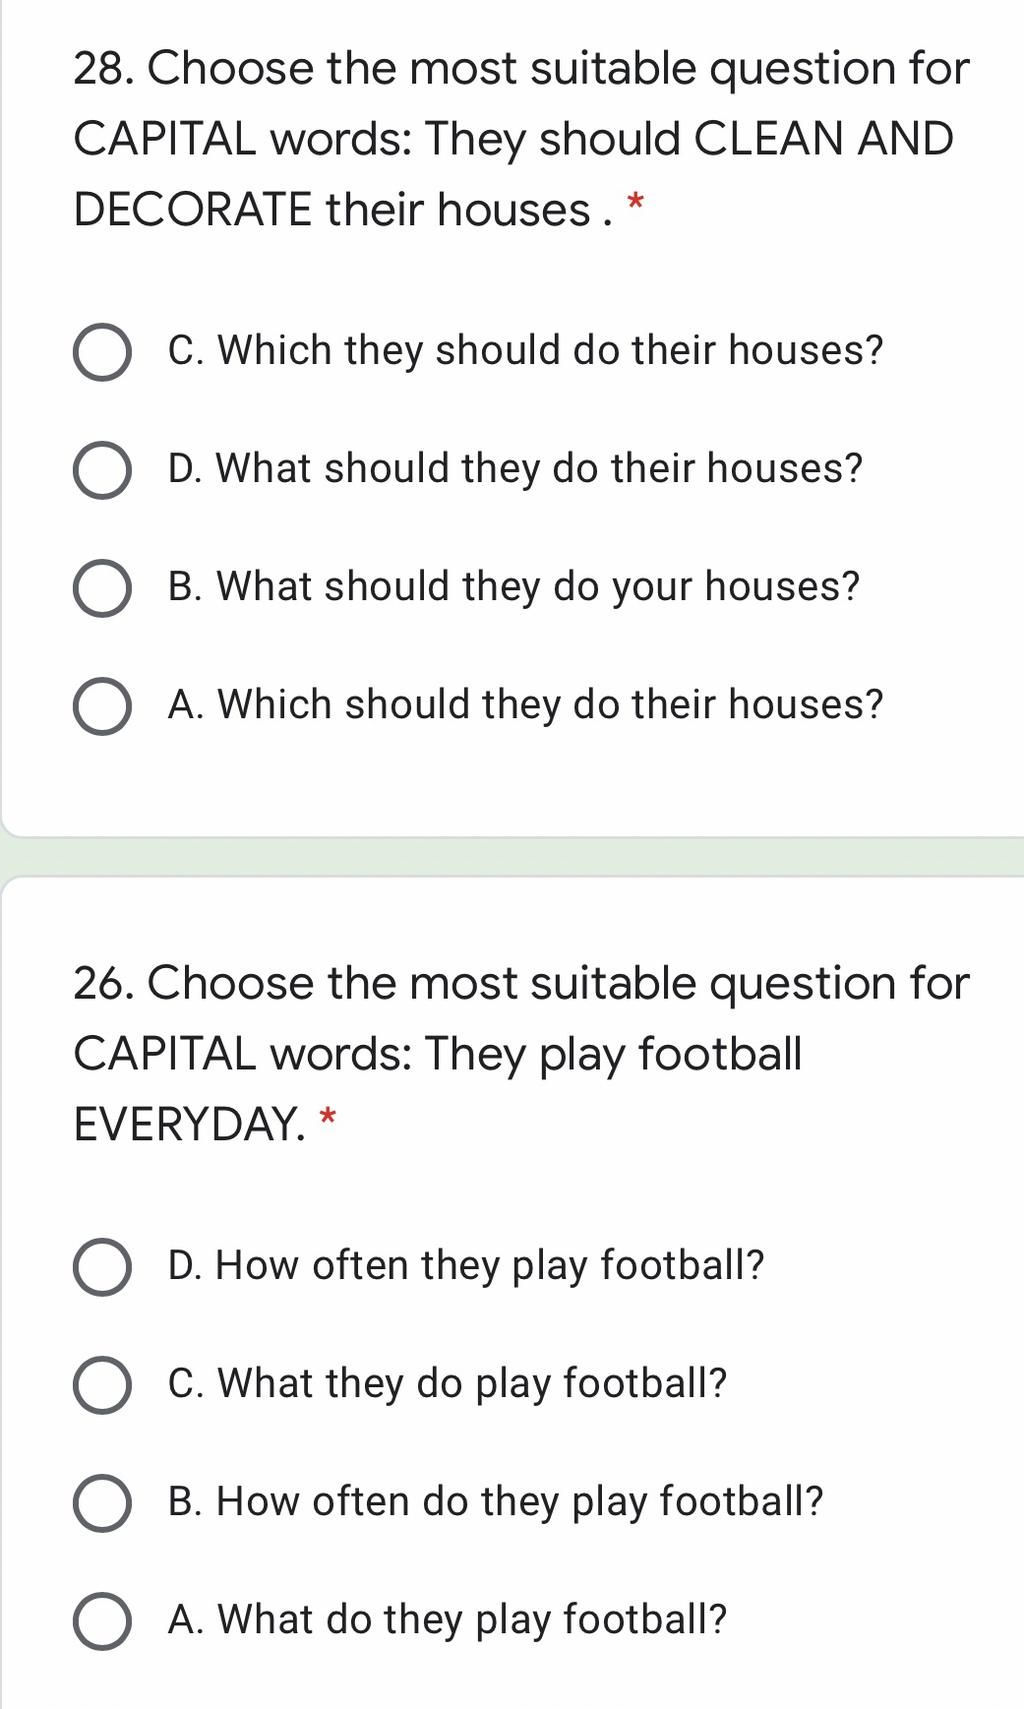The width and height of the screenshot is (1024, 1709).
Task: Select radio for 'B. What should they do your houses?'
Action: [102, 588]
